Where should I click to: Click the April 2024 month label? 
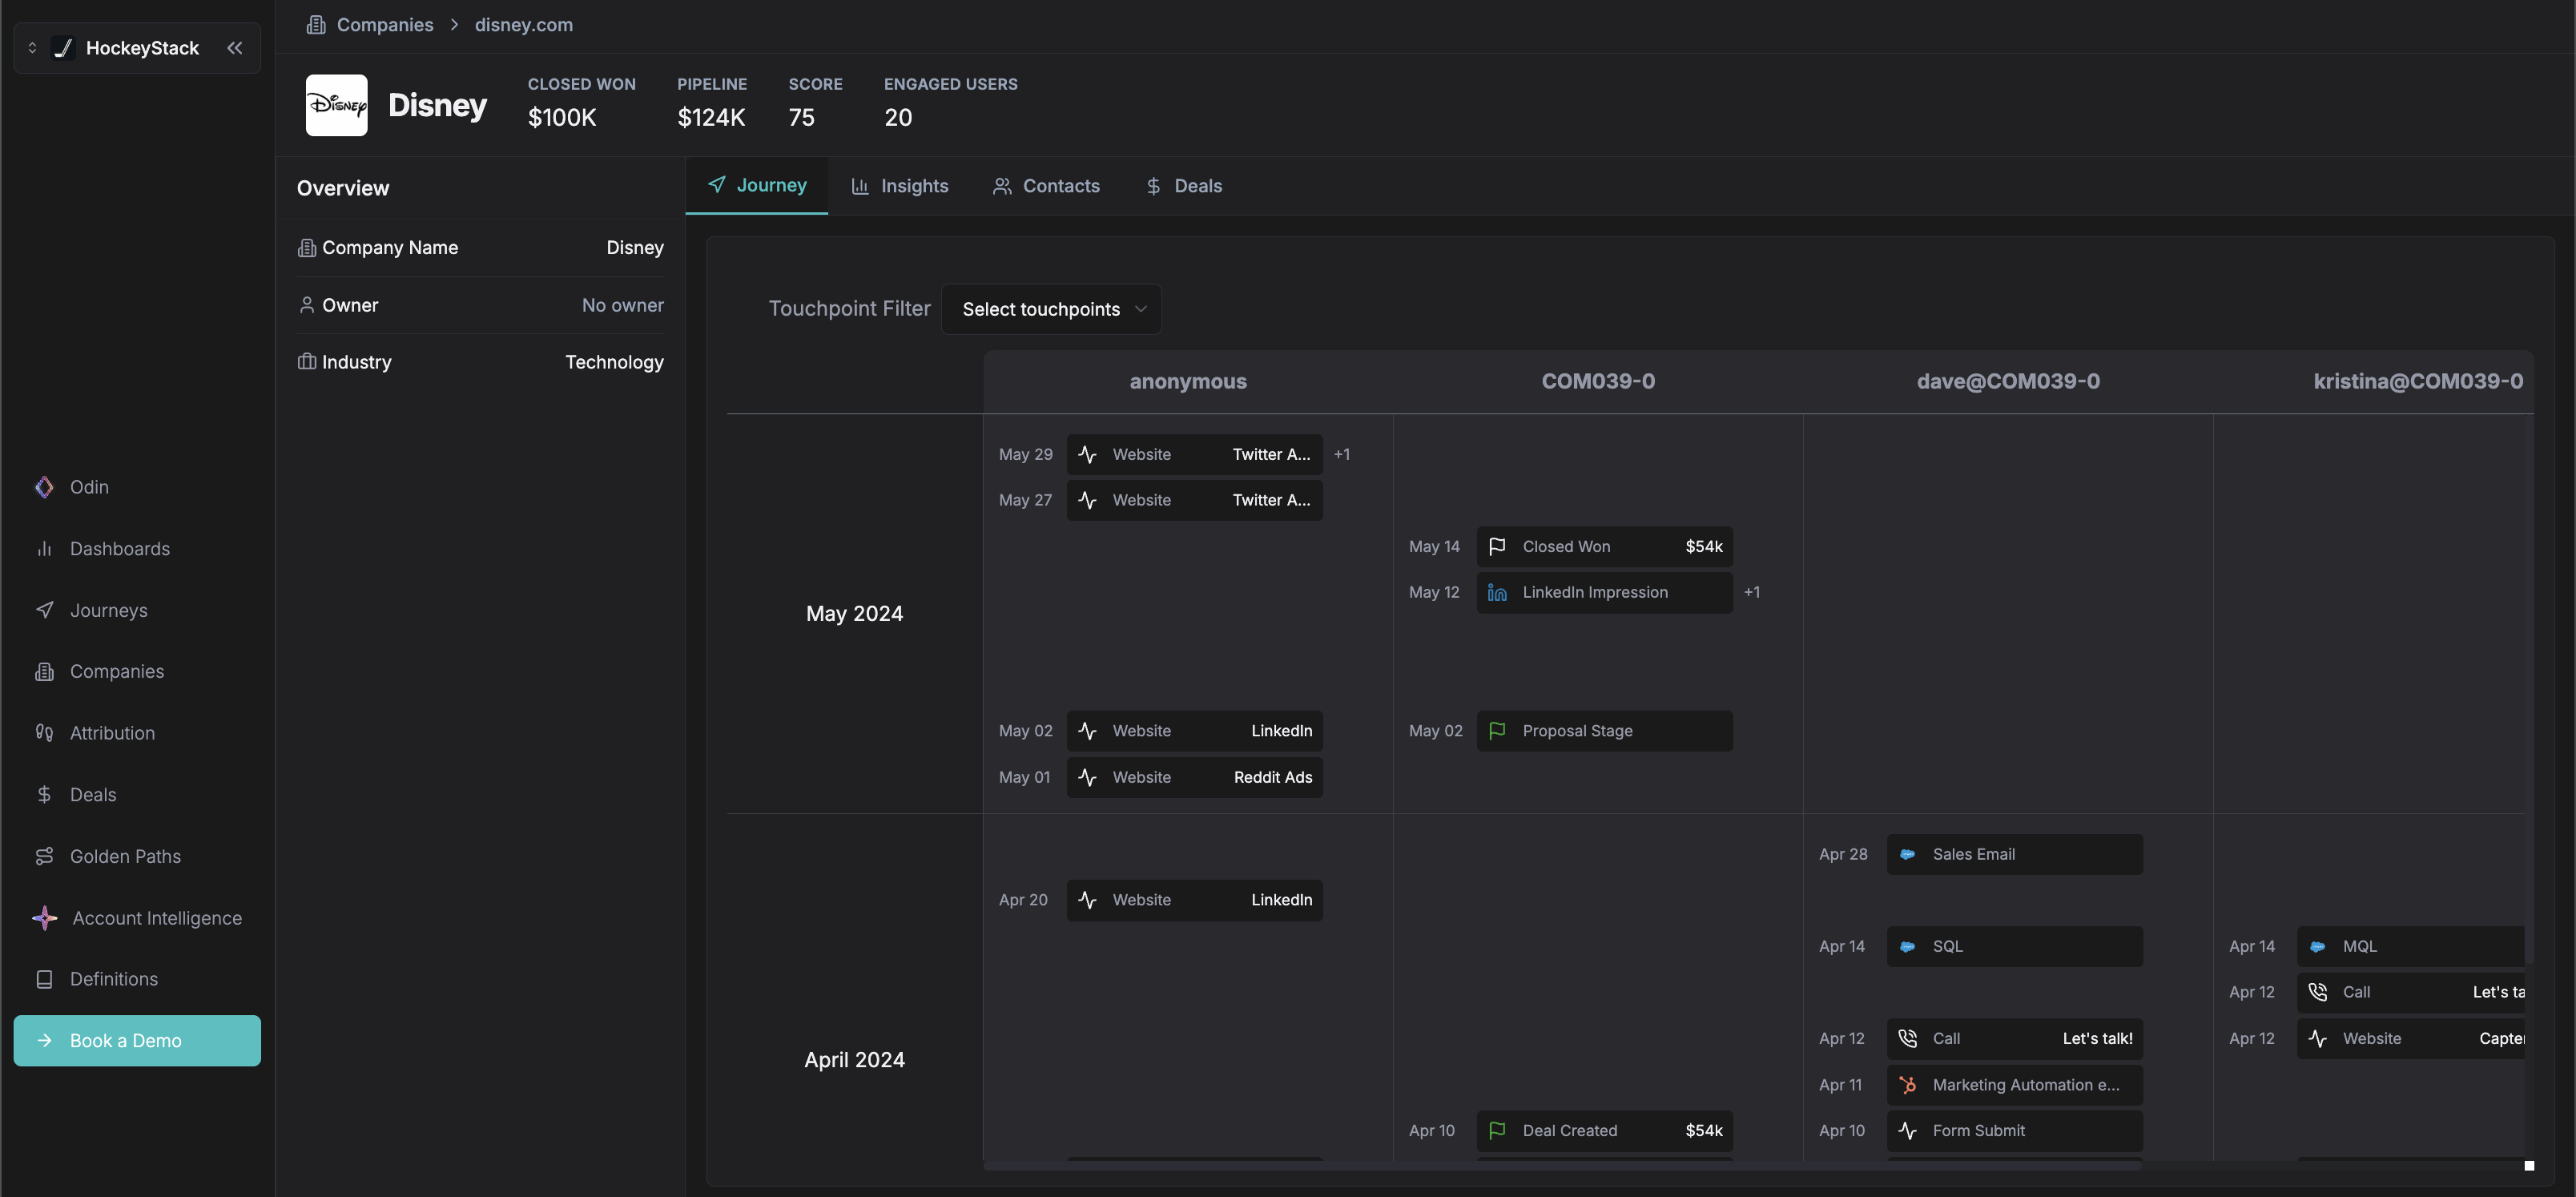pos(854,1060)
